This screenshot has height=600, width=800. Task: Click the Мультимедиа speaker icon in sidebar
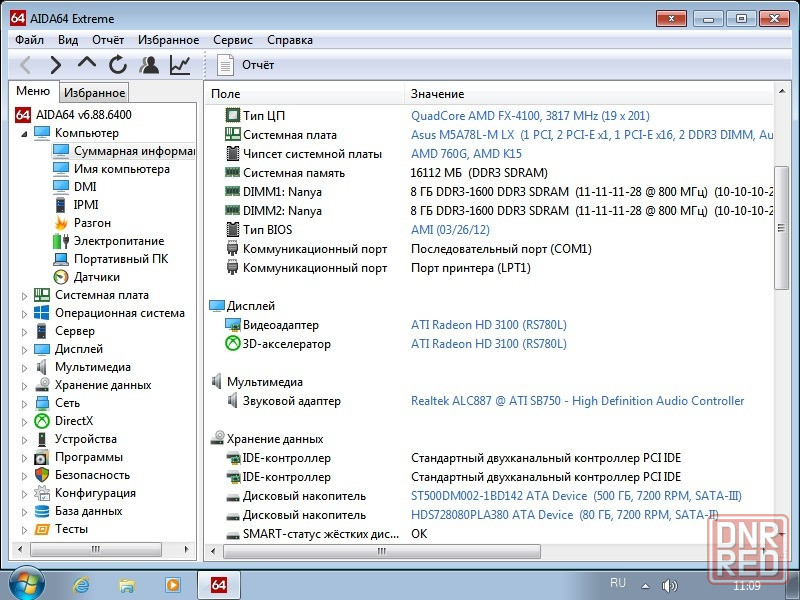(x=42, y=367)
